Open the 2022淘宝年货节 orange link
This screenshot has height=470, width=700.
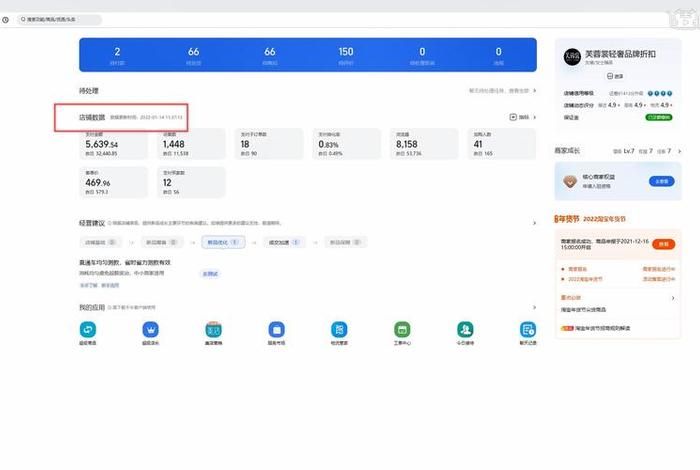point(585,279)
